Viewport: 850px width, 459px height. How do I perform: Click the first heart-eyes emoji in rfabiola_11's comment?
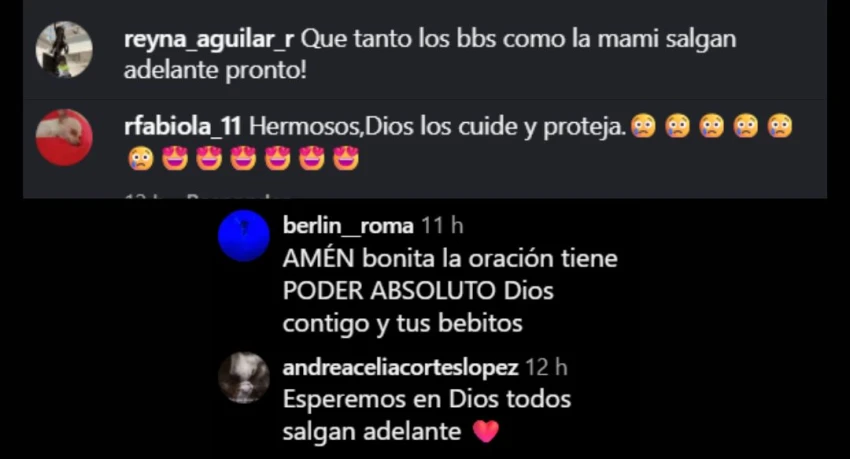(175, 159)
